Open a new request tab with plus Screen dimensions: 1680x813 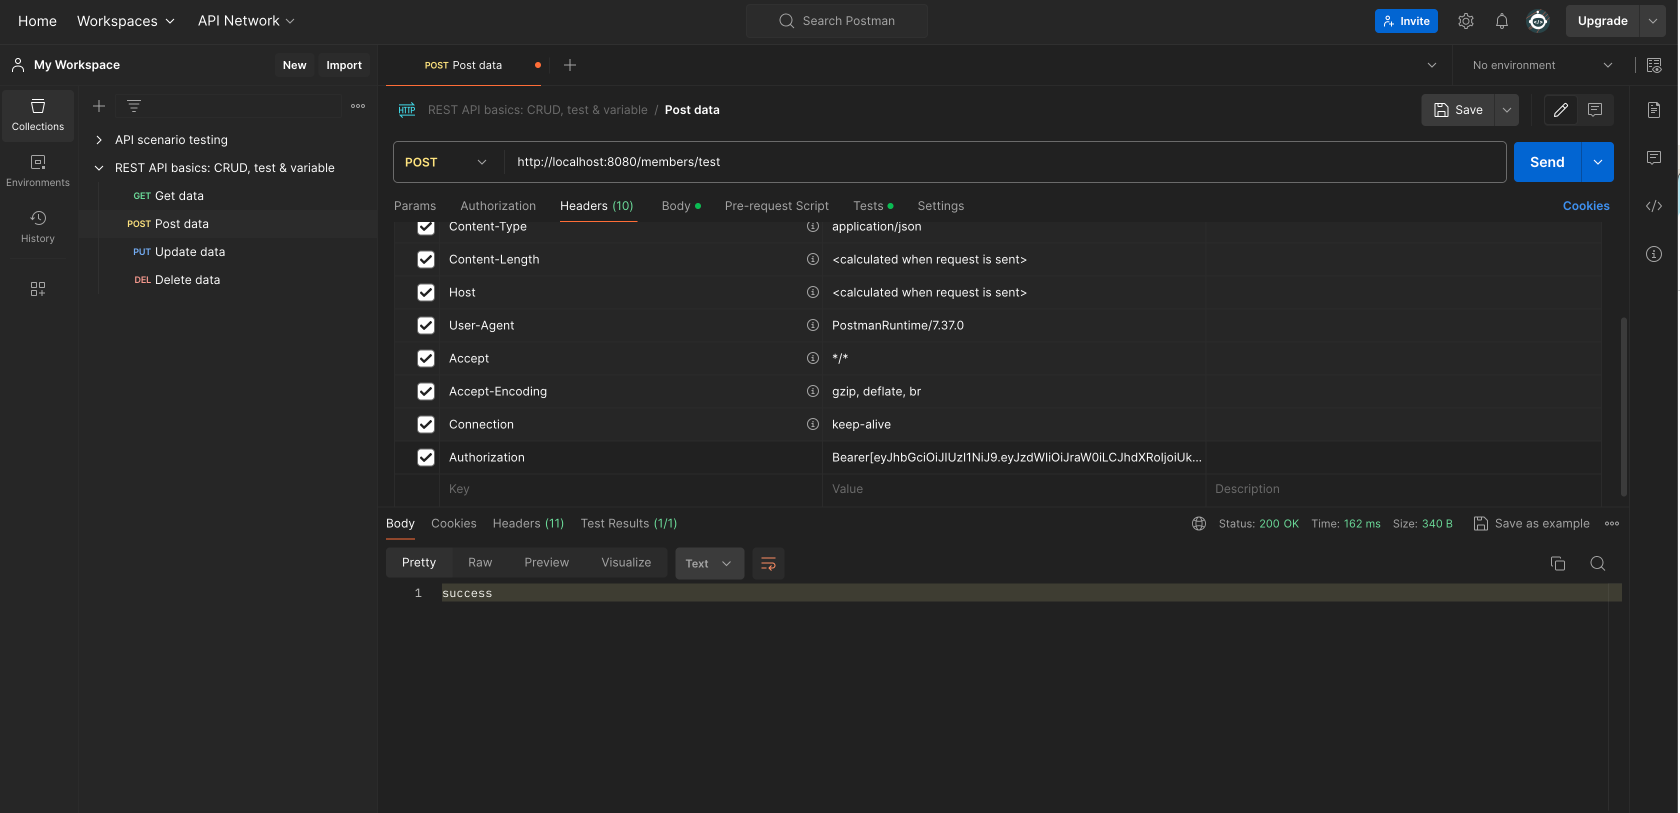570,65
